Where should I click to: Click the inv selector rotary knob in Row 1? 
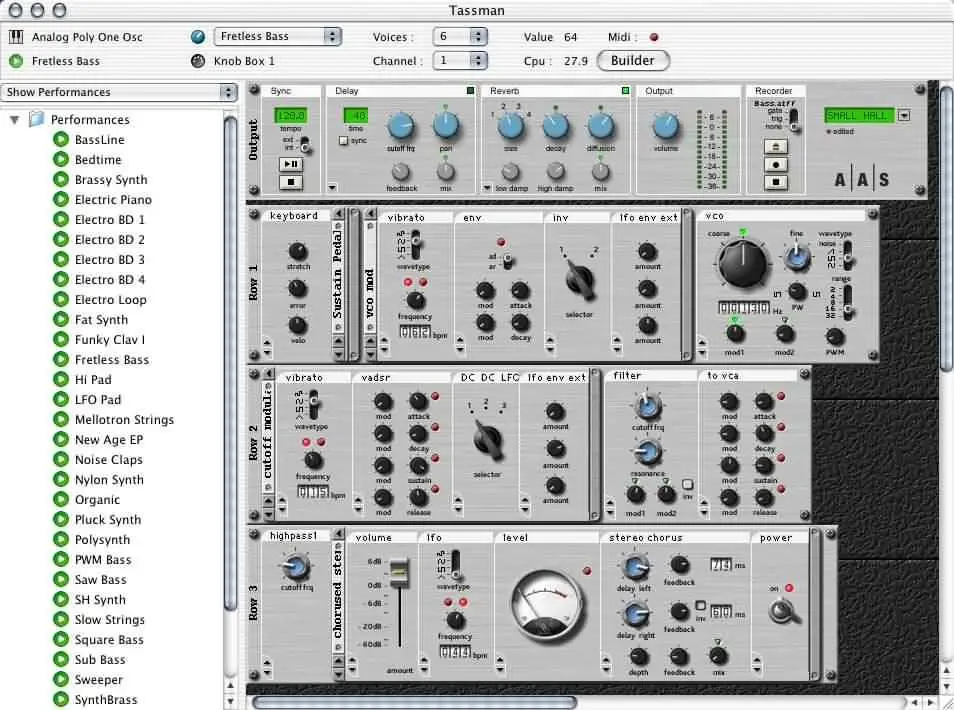pyautogui.click(x=578, y=281)
